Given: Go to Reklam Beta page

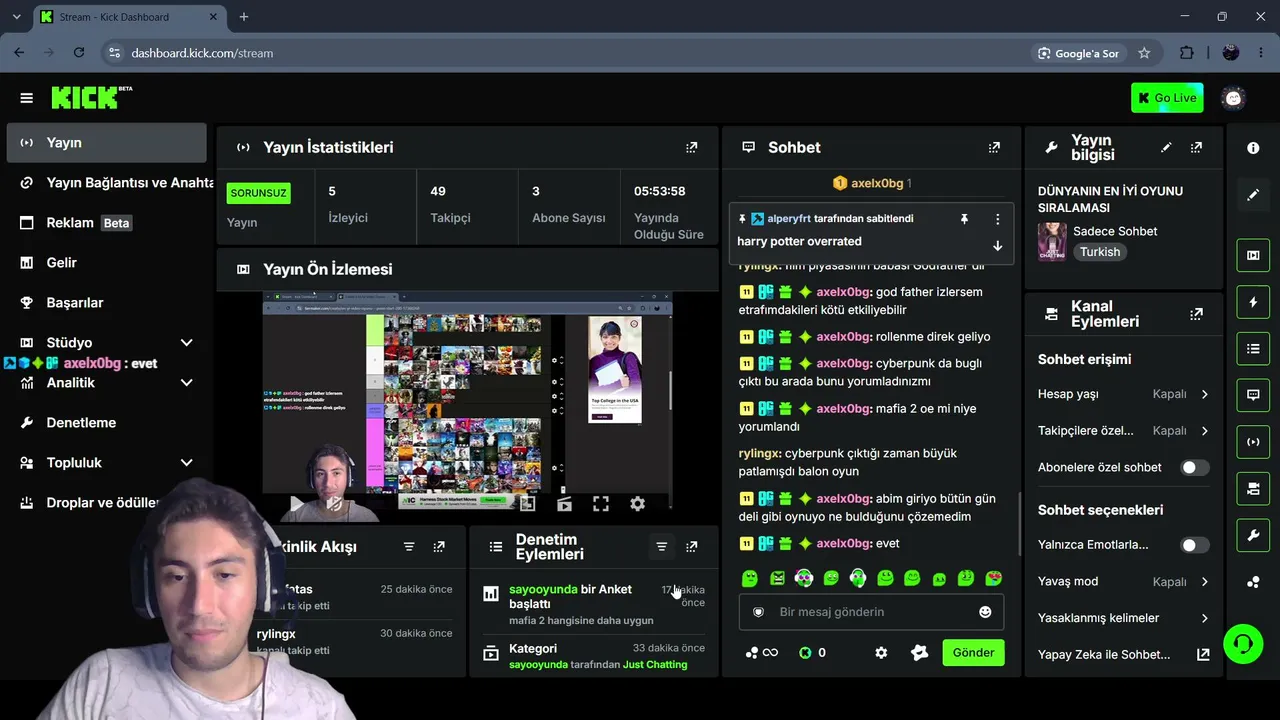Looking at the screenshot, I should pos(106,223).
